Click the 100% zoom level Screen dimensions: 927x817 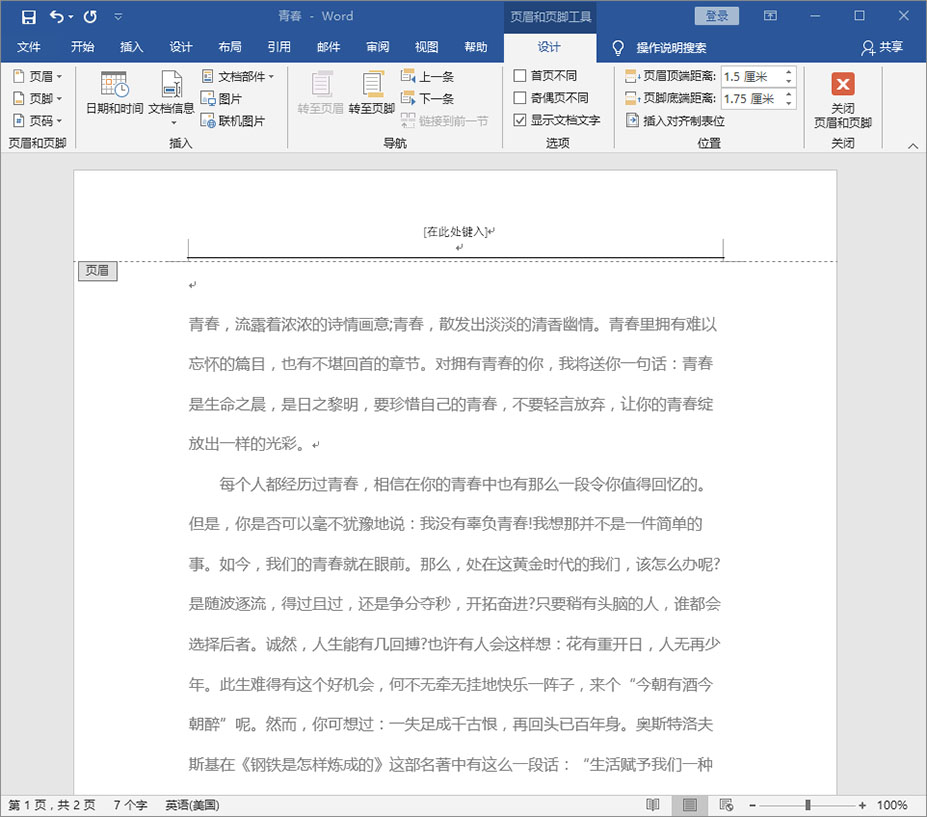[x=892, y=805]
